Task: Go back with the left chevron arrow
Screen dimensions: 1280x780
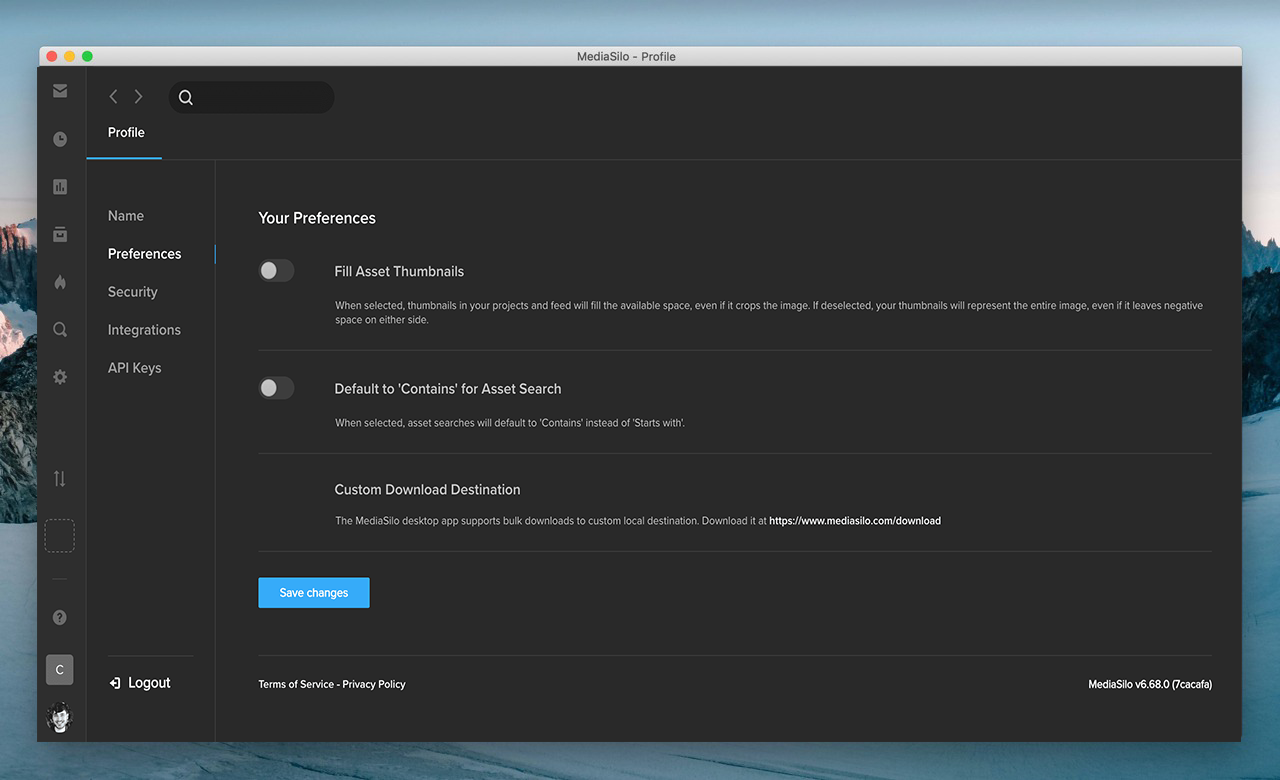Action: pyautogui.click(x=113, y=97)
